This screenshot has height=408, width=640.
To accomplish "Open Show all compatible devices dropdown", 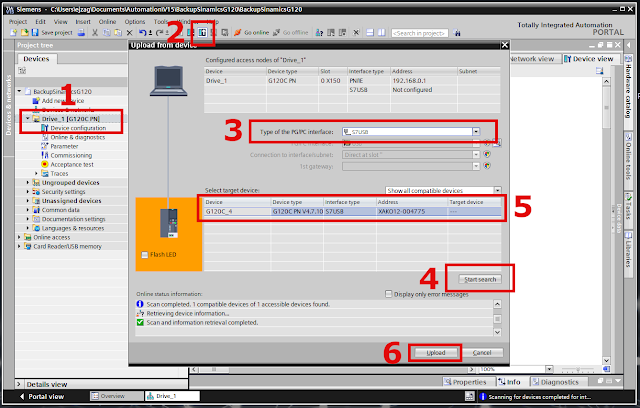I will click(498, 191).
